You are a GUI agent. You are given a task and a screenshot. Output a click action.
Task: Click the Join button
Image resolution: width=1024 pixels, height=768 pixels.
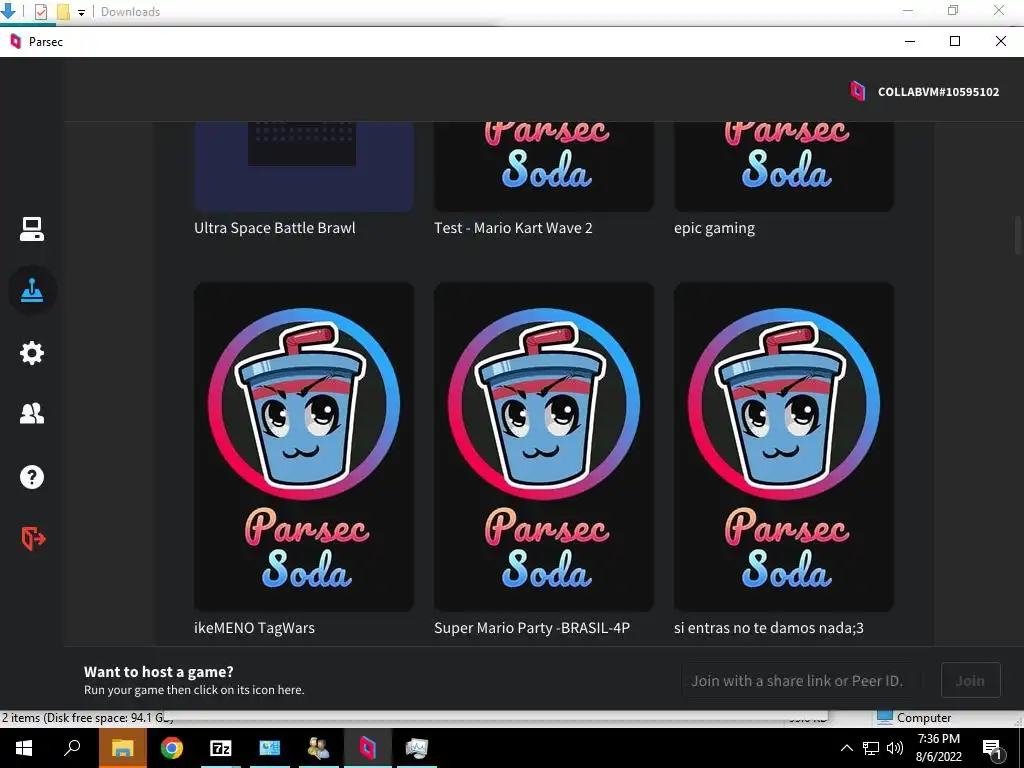point(970,680)
